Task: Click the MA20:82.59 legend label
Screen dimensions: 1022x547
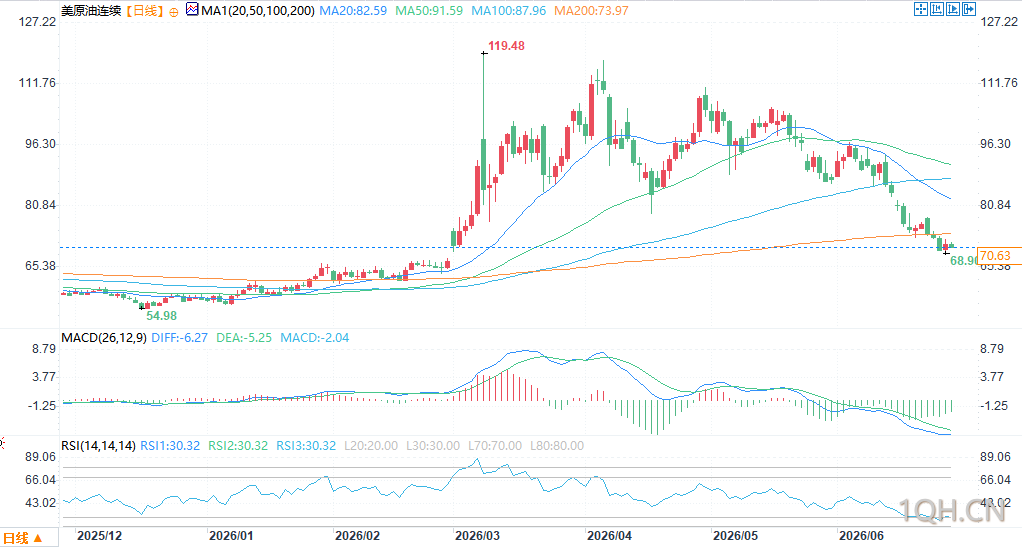Action: tap(355, 11)
